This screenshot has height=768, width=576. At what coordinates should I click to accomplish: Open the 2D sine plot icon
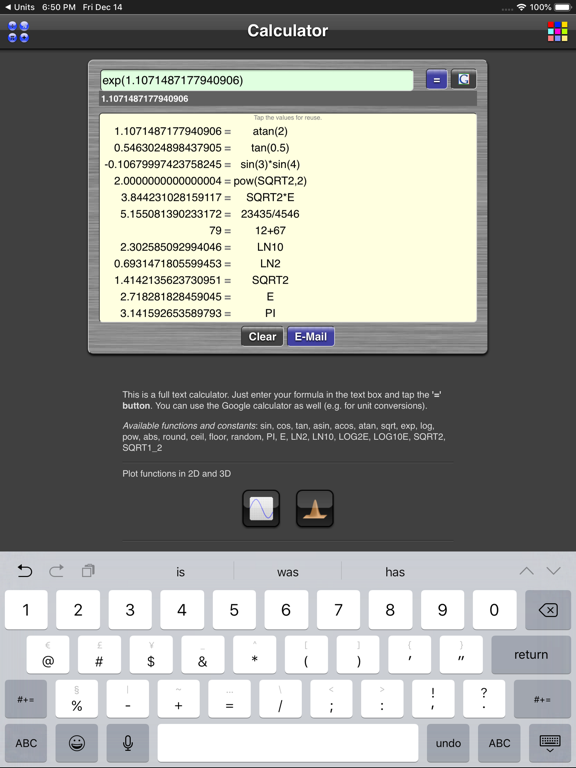(x=261, y=508)
